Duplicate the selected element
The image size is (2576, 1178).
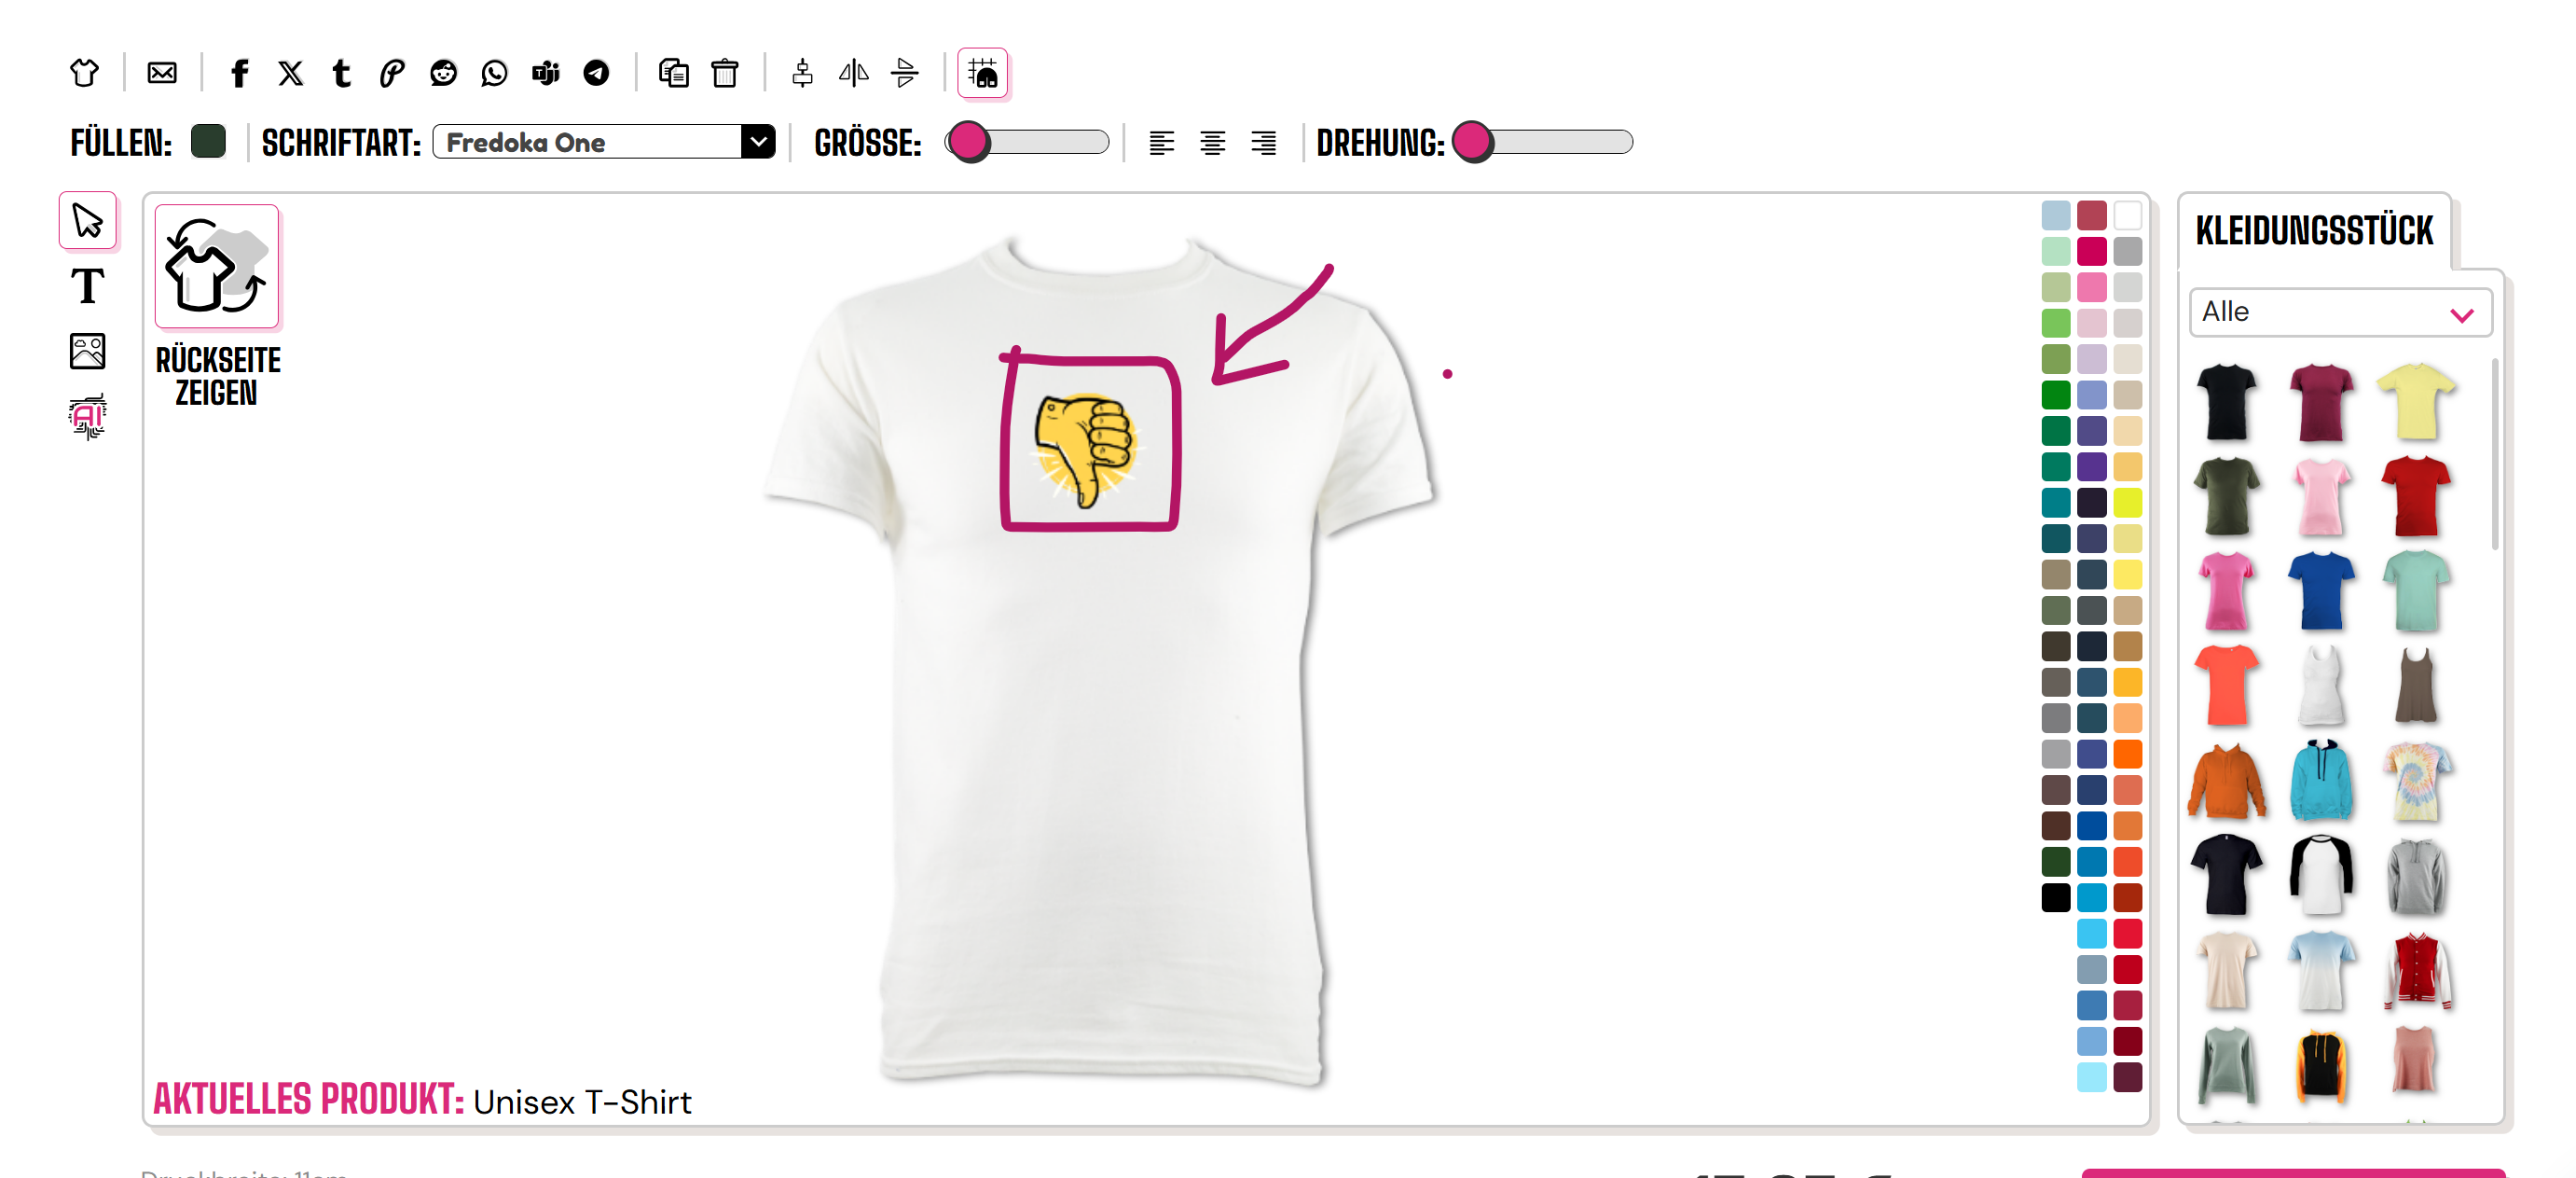click(x=673, y=73)
